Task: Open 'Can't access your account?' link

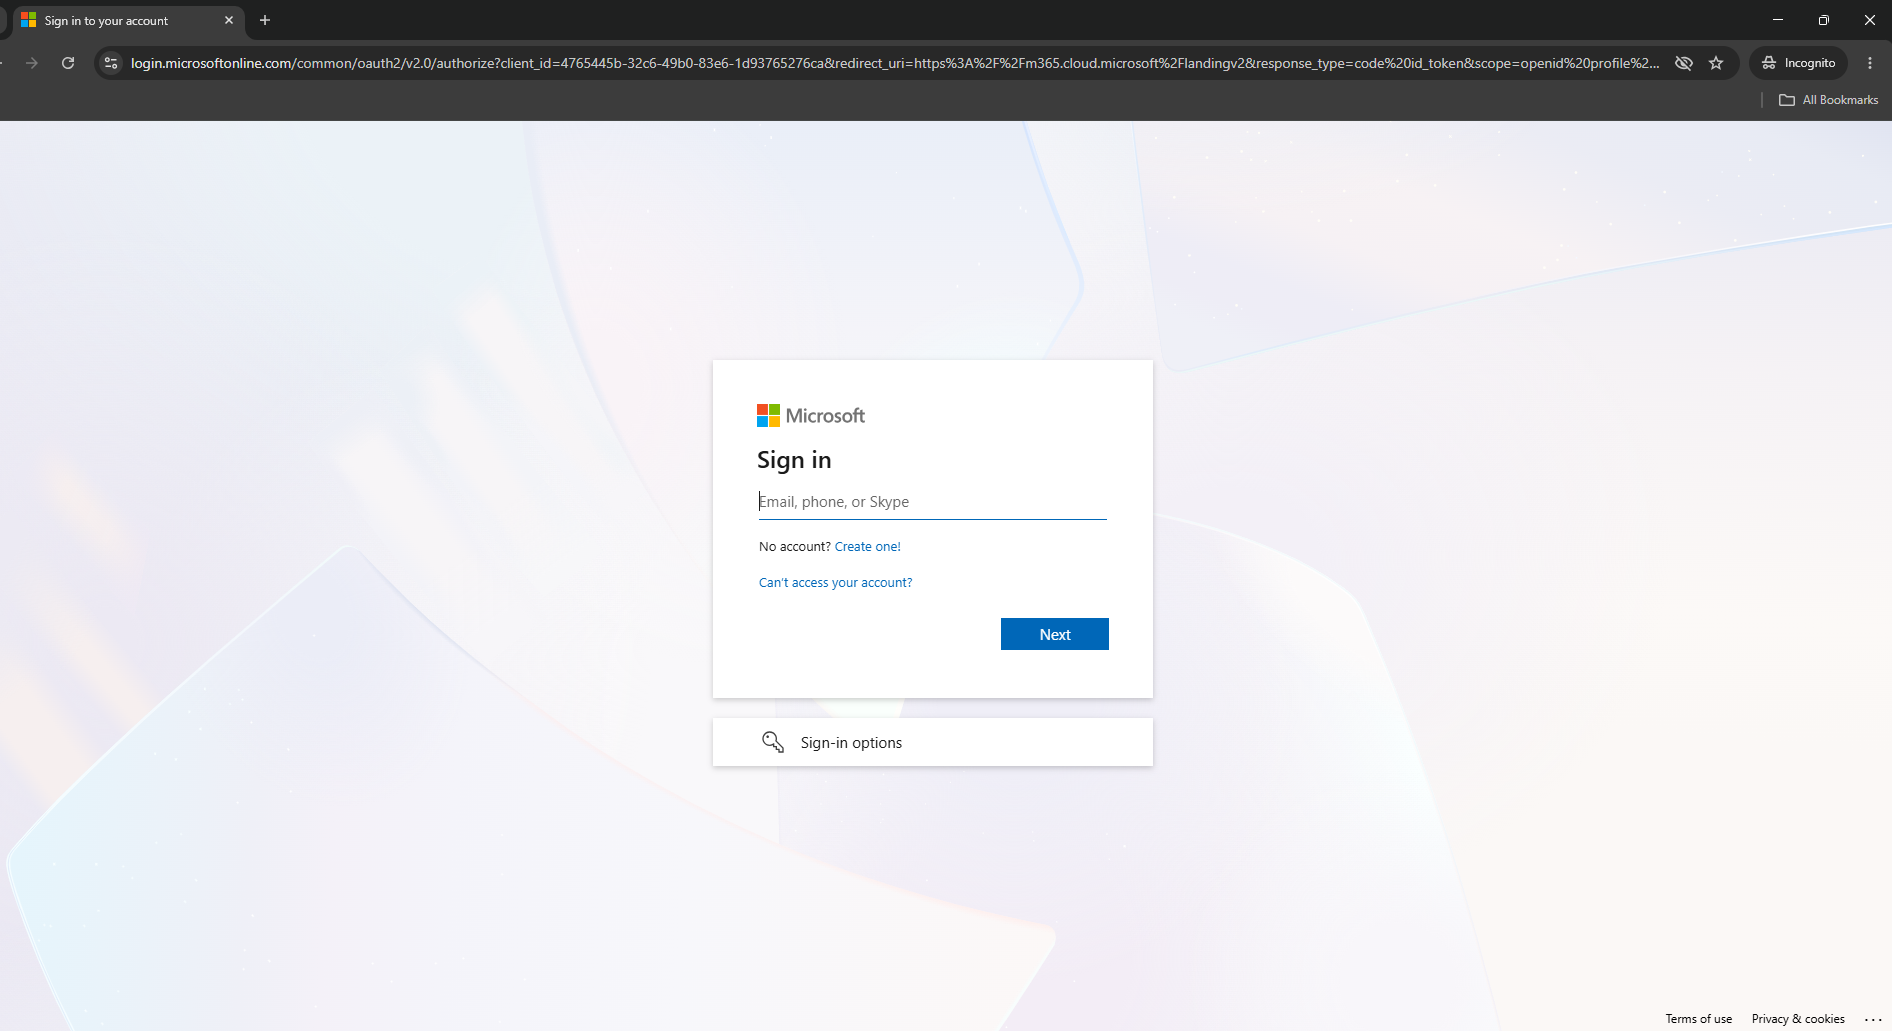Action: pos(835,583)
